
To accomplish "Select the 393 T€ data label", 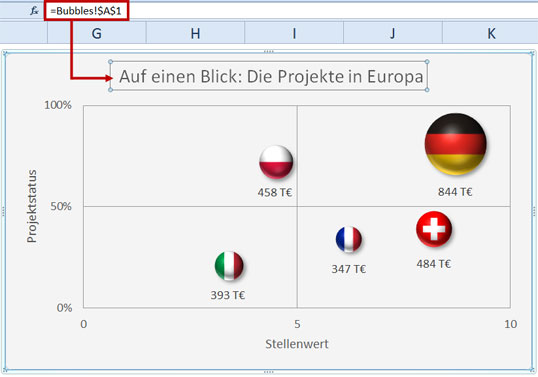I will coord(228,295).
